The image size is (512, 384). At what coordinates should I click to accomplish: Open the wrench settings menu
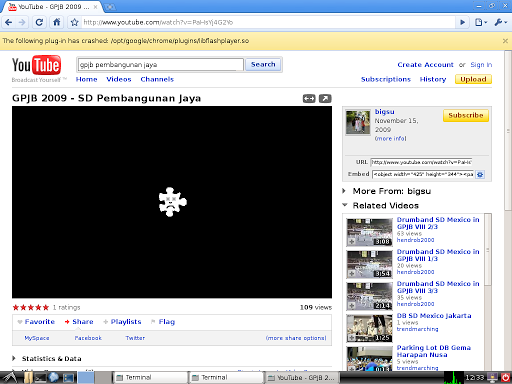(x=501, y=22)
